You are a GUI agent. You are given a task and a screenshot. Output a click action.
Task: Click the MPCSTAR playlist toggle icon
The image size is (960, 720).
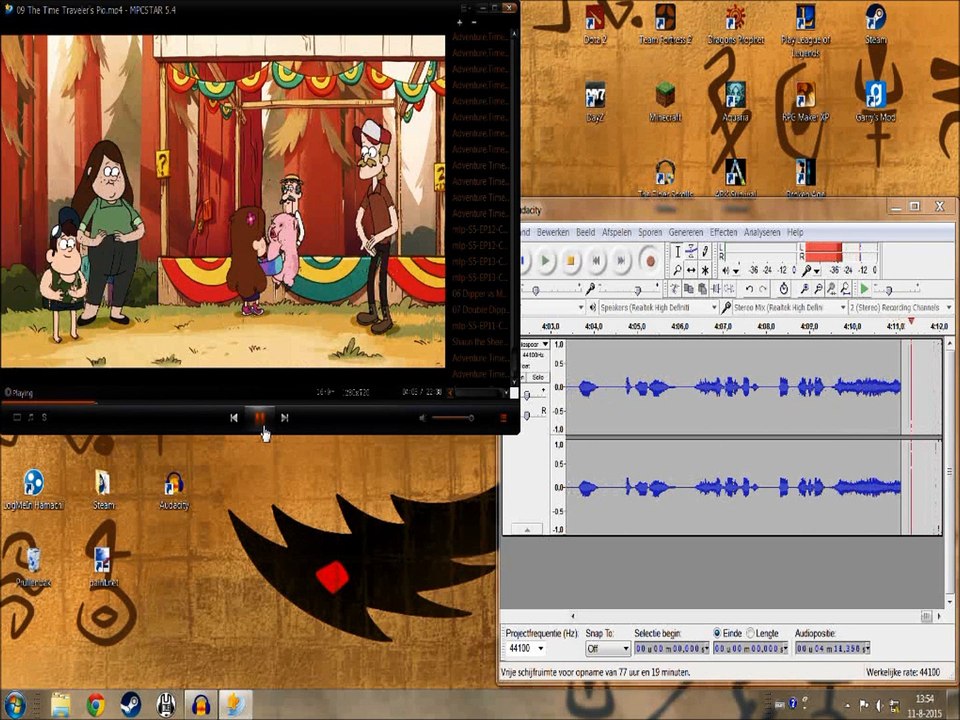(x=503, y=418)
